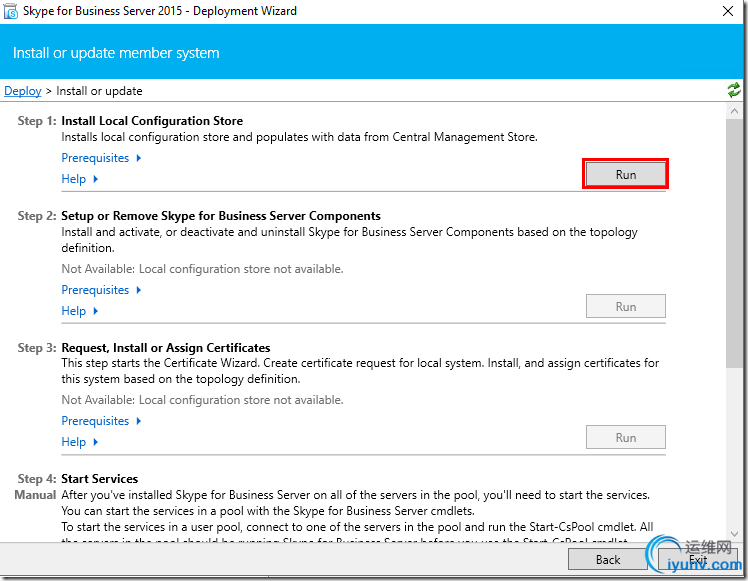Open the Step 1 Help link
Screen dimensions: 748x581
(73, 179)
